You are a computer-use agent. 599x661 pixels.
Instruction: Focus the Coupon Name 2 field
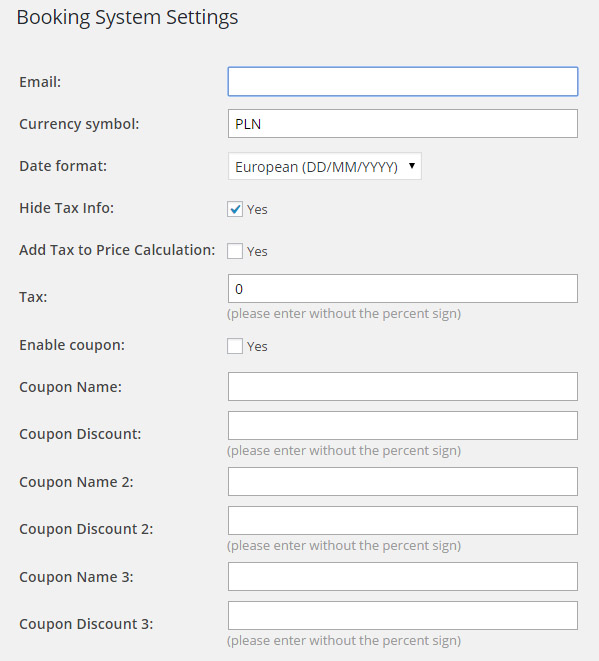click(x=403, y=481)
